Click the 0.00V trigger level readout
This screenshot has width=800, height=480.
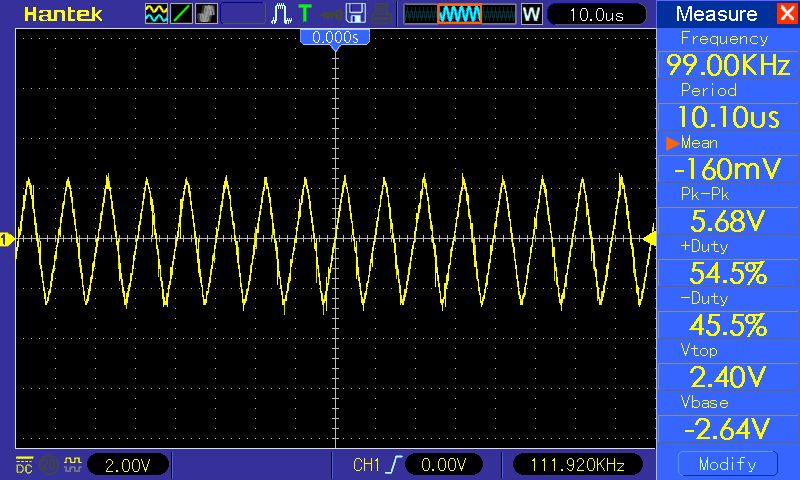[444, 465]
